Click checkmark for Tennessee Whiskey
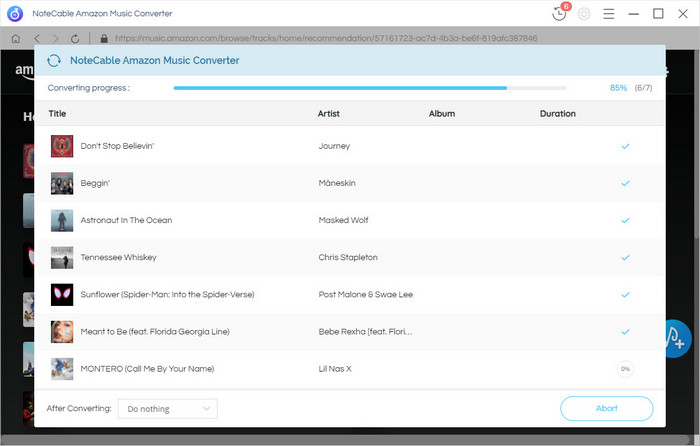This screenshot has height=446, width=700. [625, 257]
